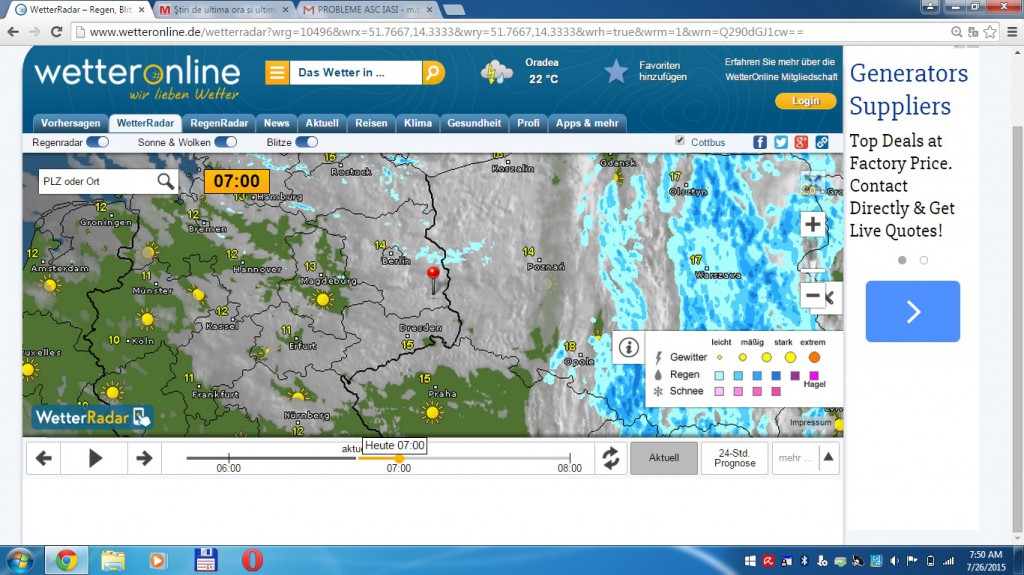Share via Google Plus icon

801,142
